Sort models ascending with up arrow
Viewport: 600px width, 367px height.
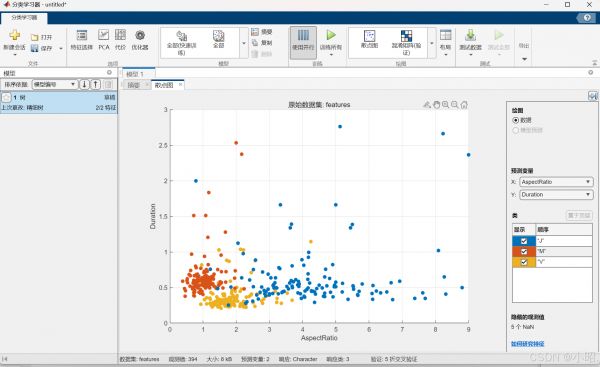point(96,84)
